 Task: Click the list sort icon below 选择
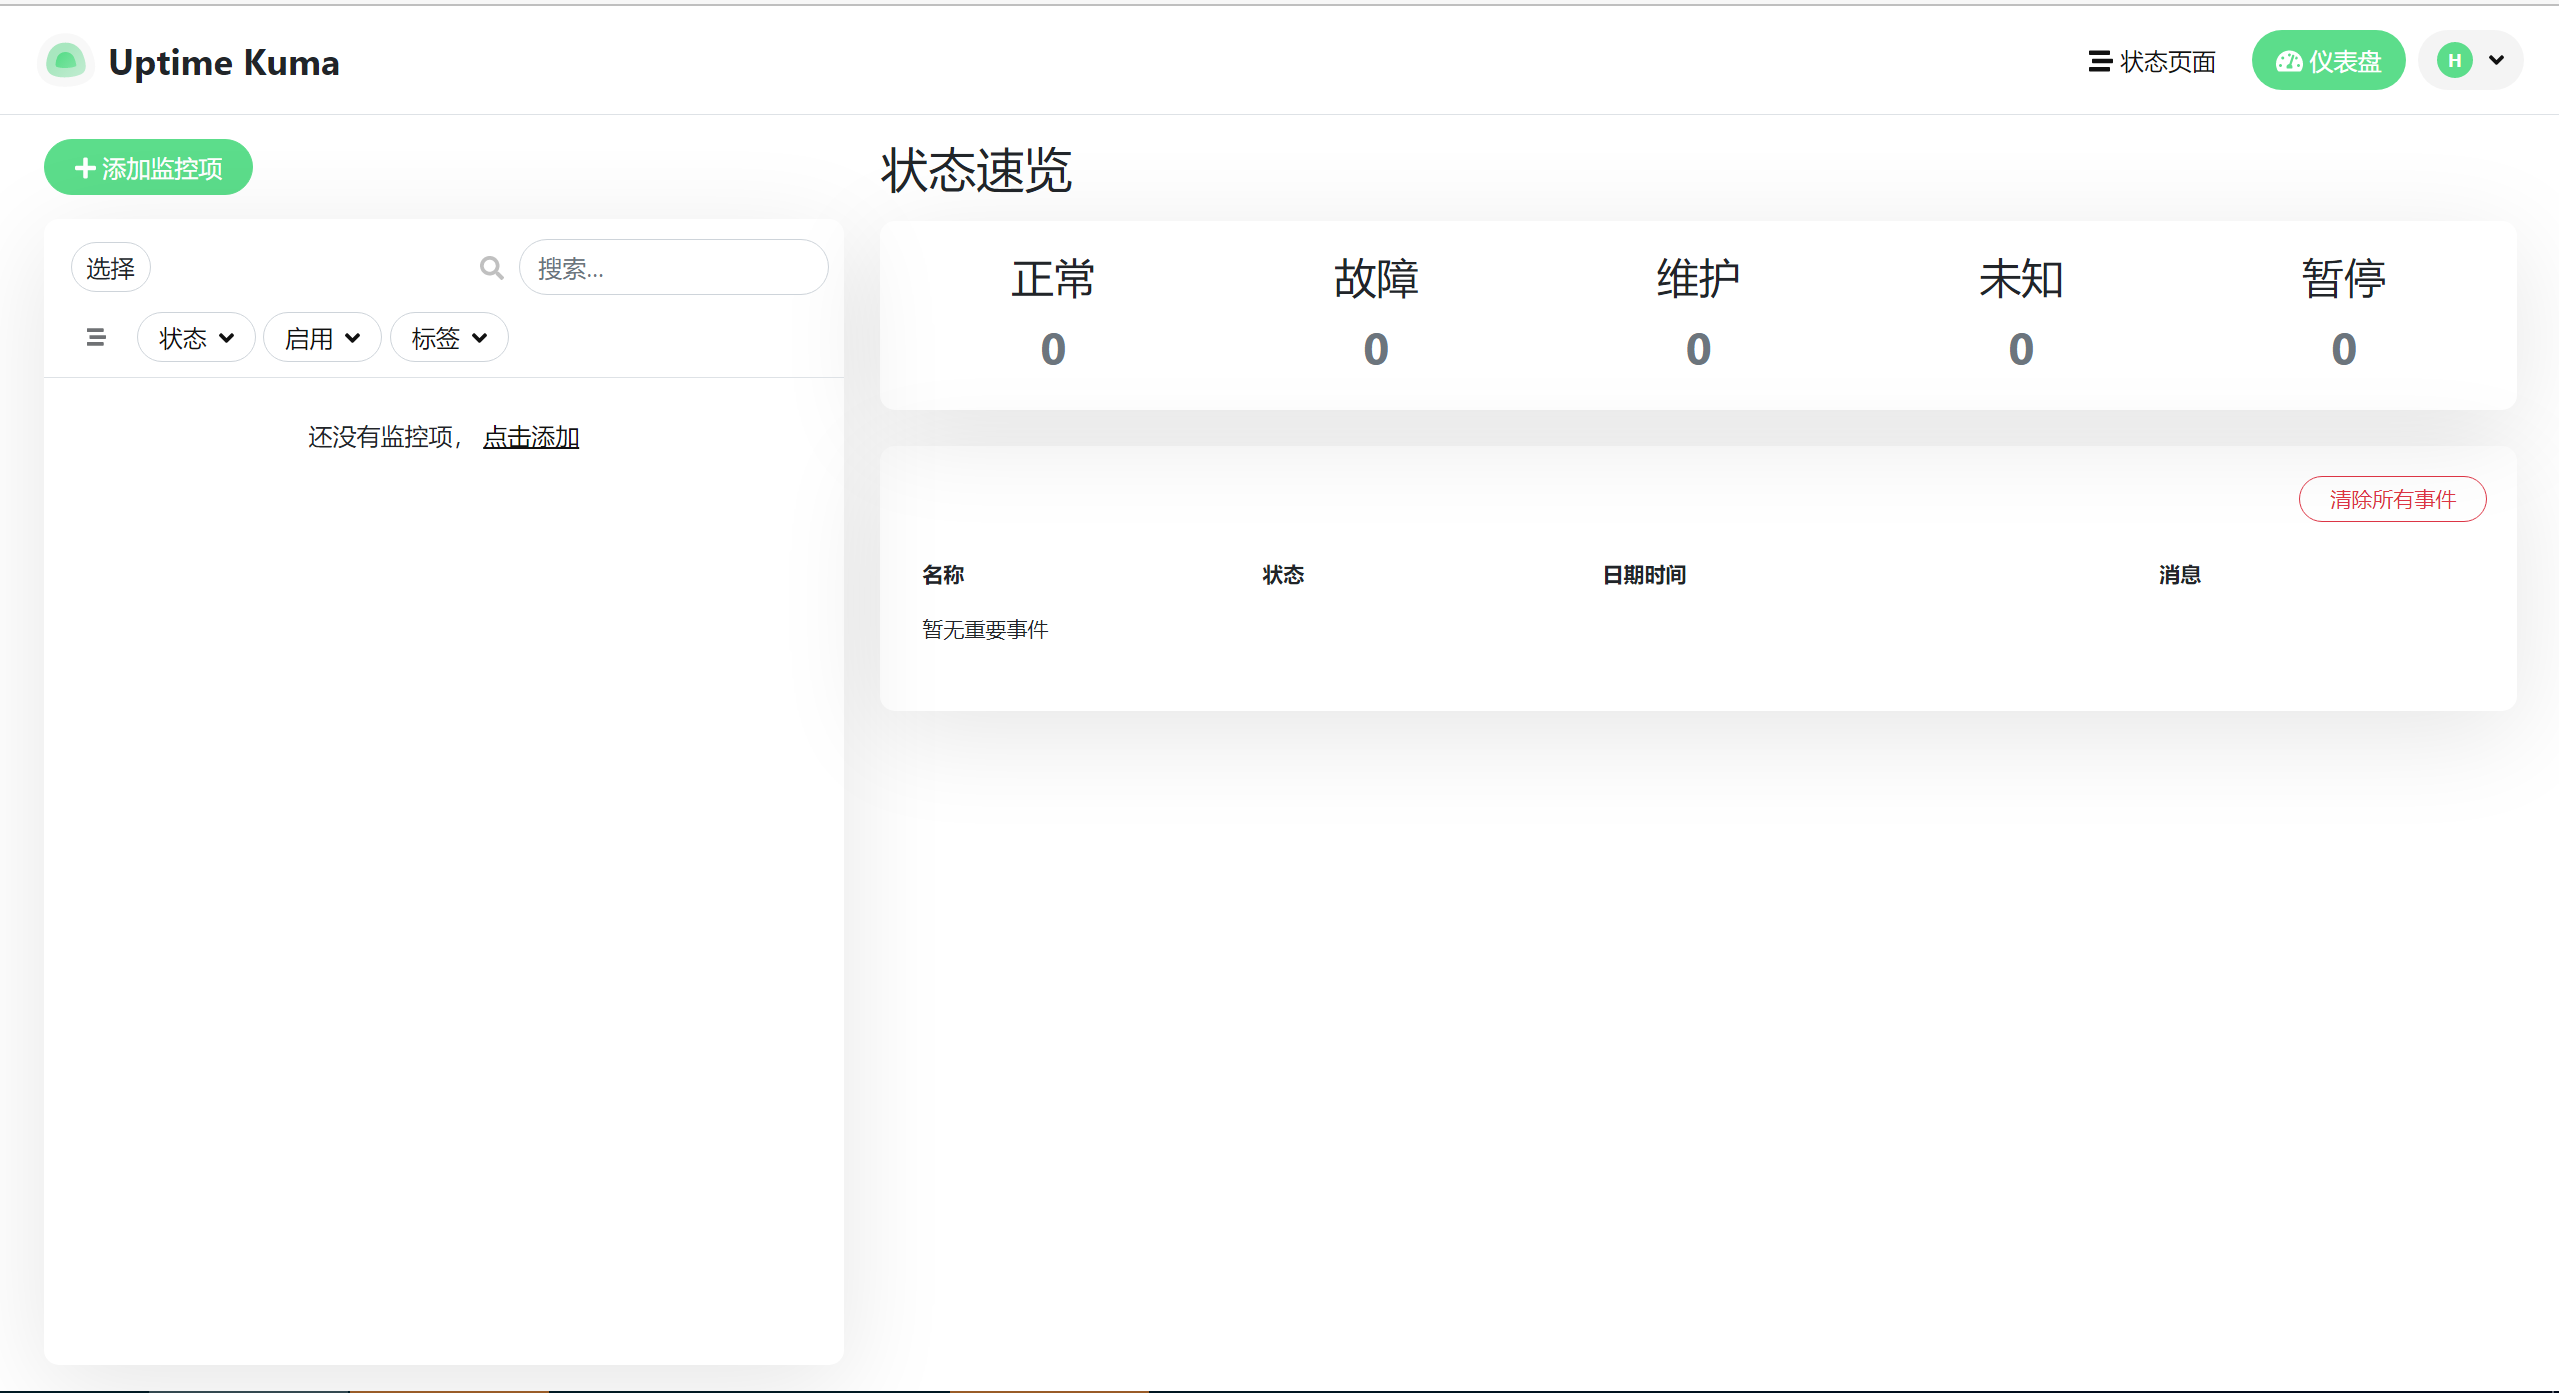click(96, 337)
